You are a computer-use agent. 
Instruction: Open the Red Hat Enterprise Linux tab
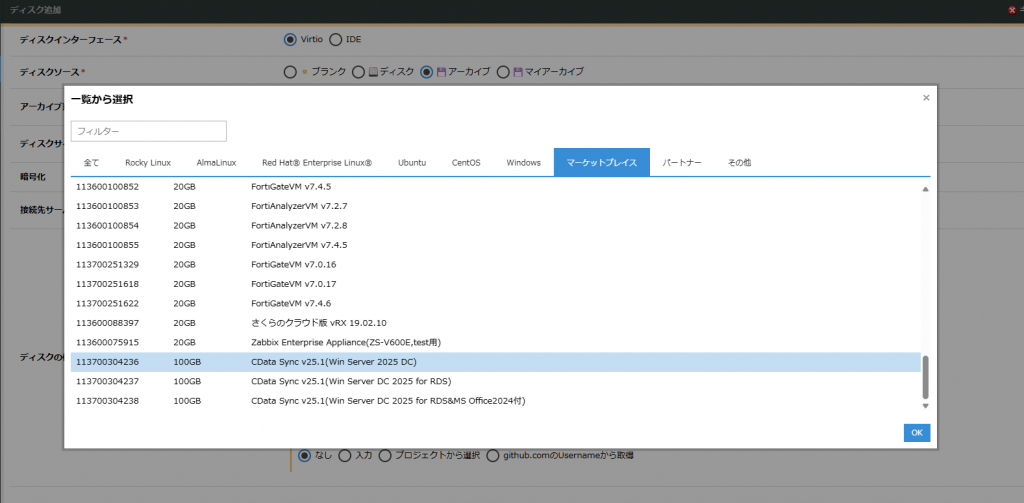point(317,163)
